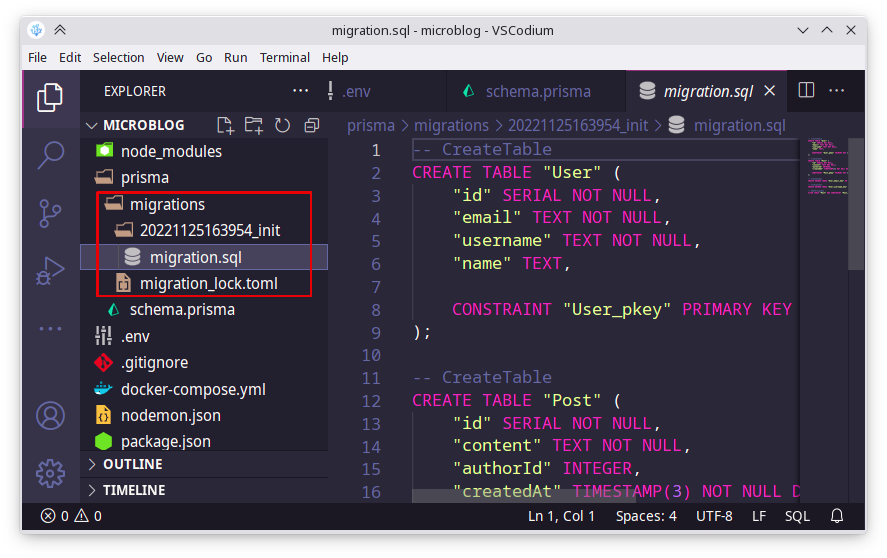
Task: Open the File menu
Action: 37,58
